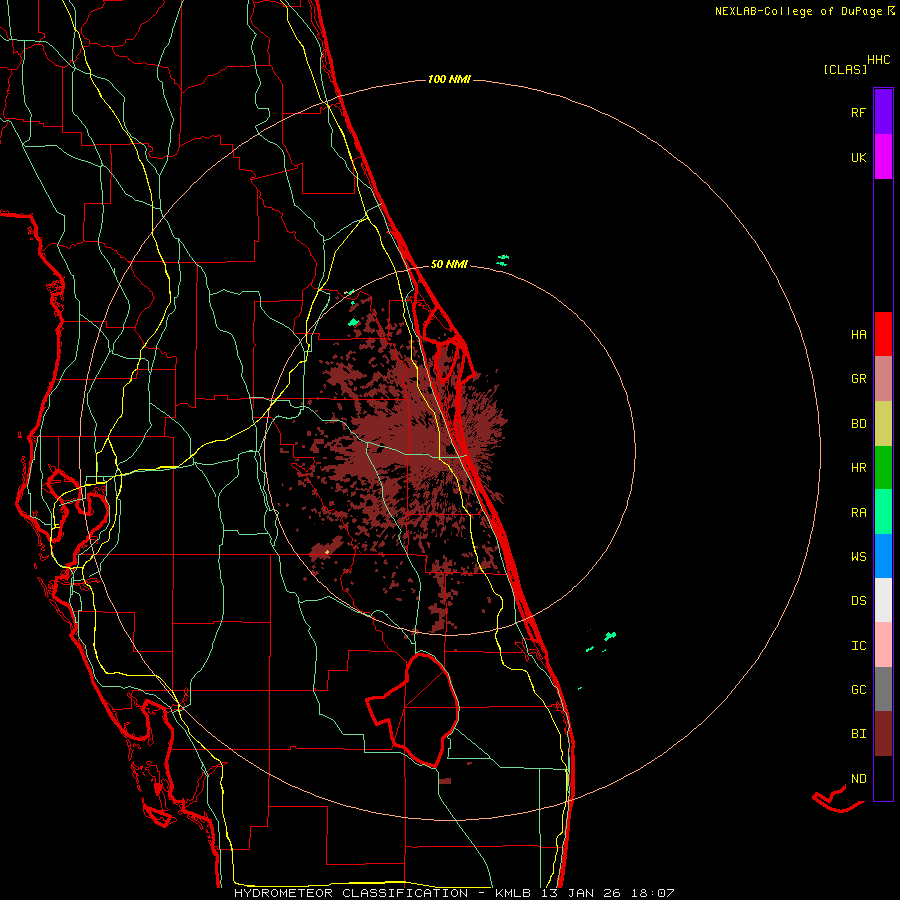Click the "[CLAS]" unit label

tap(845, 69)
